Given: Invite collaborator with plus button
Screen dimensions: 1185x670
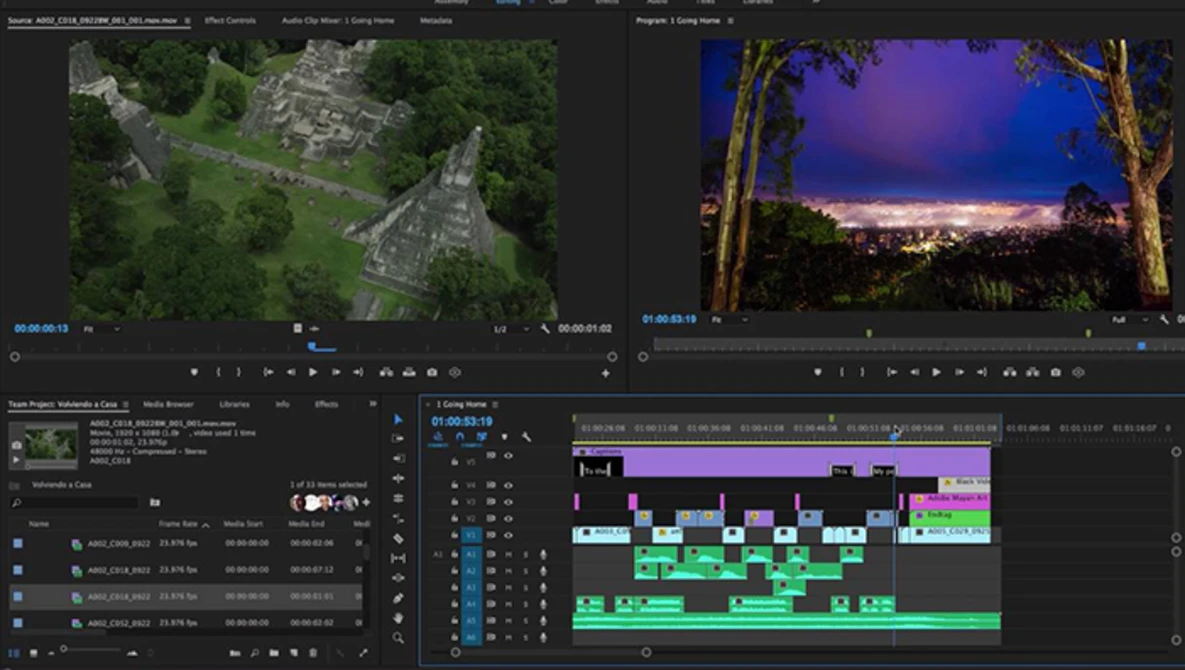Looking at the screenshot, I should [367, 502].
